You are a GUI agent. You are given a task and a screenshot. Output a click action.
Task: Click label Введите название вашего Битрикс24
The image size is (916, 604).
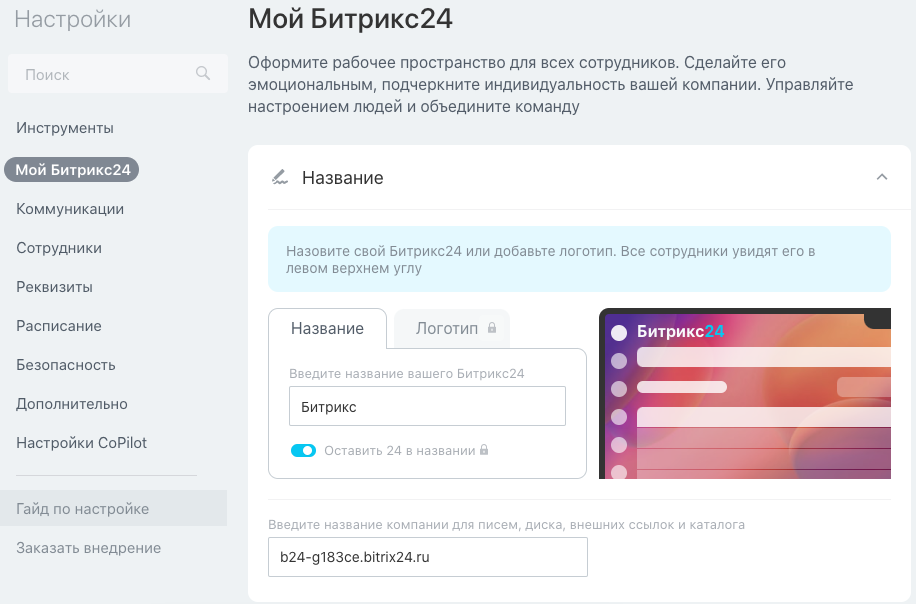pyautogui.click(x=407, y=373)
